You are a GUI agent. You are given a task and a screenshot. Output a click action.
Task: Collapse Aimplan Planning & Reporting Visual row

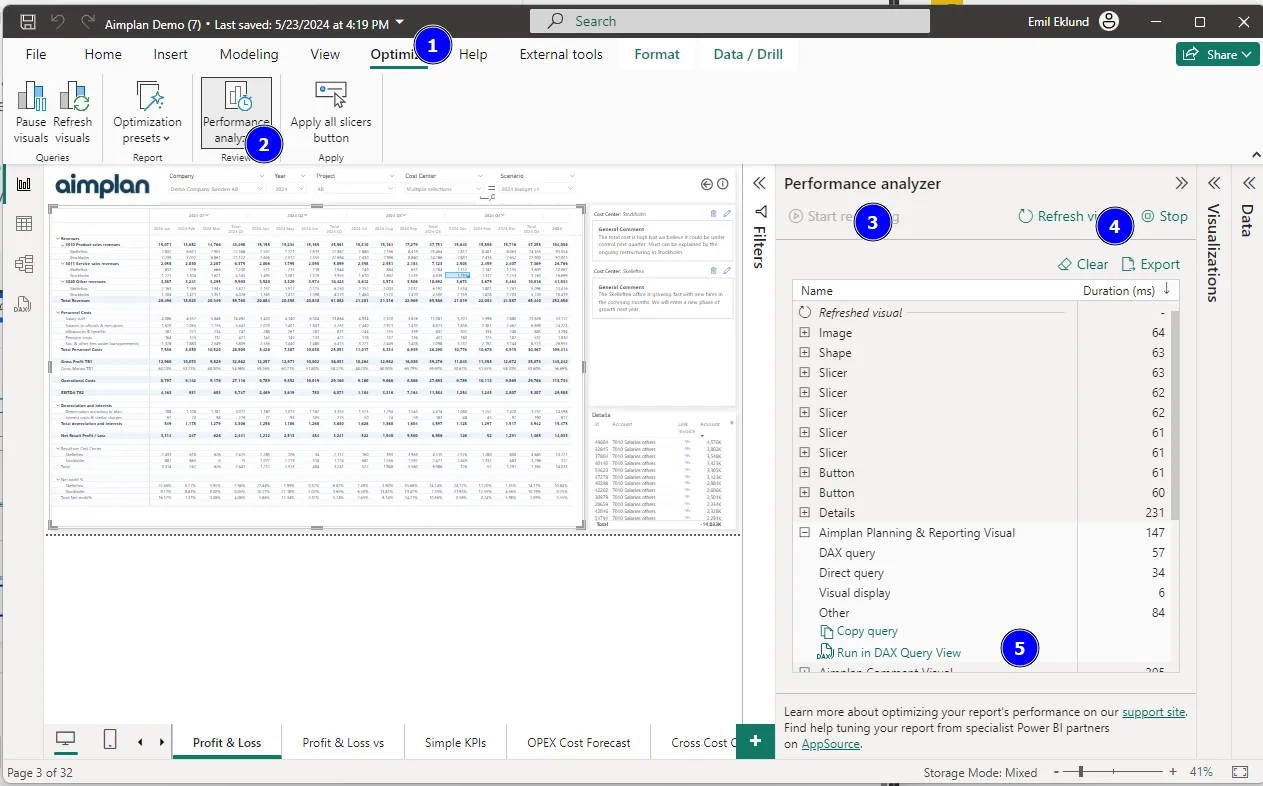coord(805,533)
